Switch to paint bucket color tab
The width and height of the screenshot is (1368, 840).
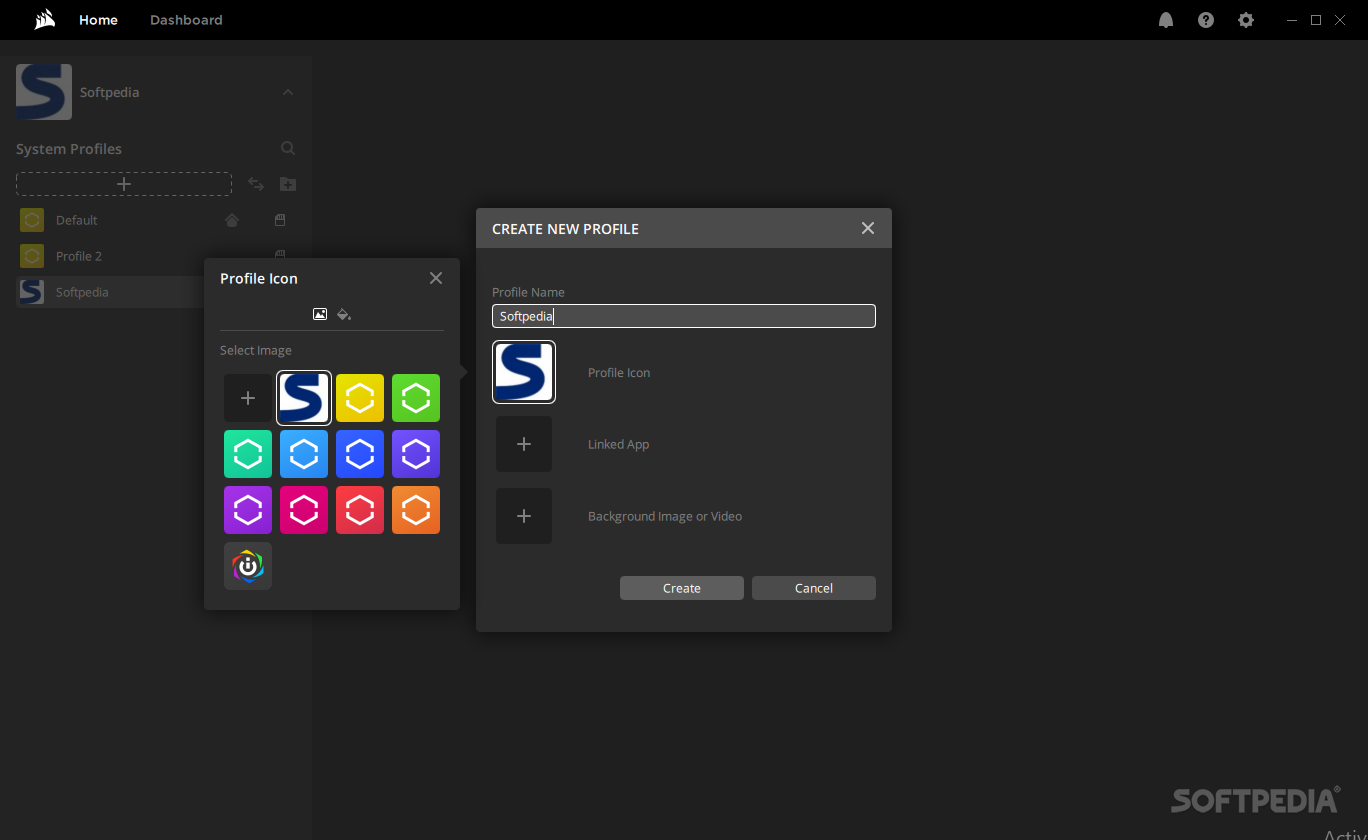344,314
